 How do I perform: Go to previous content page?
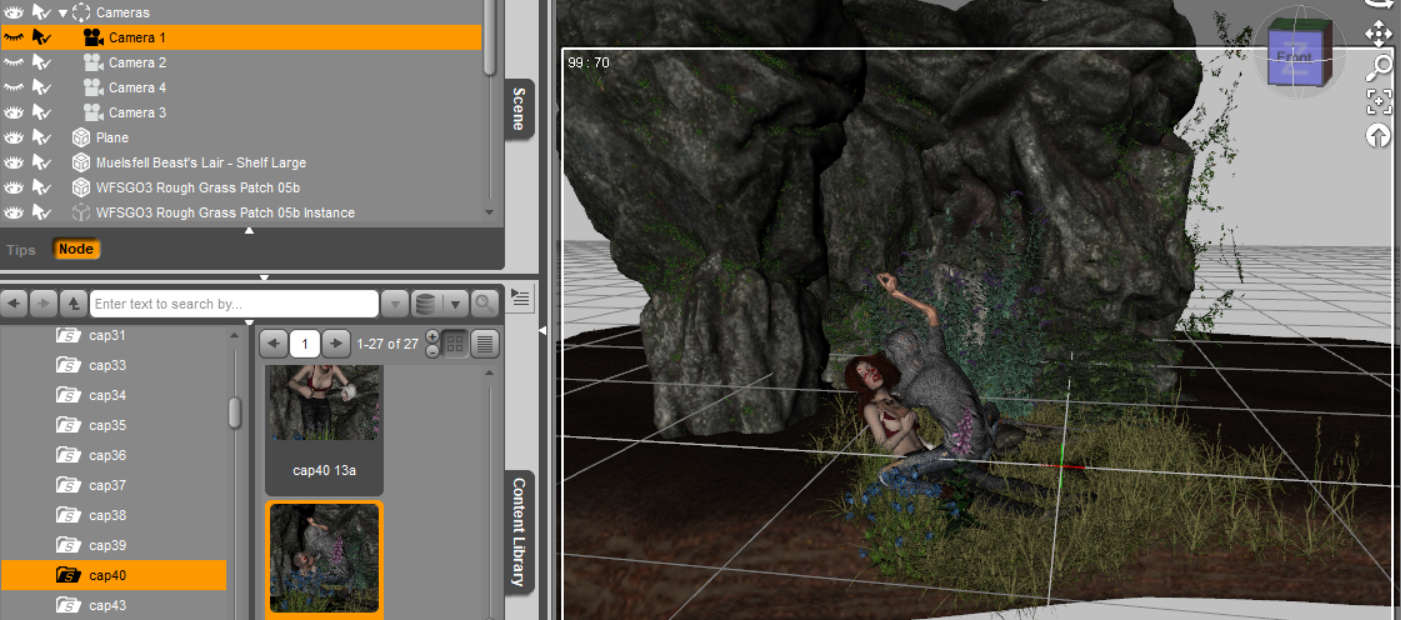(274, 344)
